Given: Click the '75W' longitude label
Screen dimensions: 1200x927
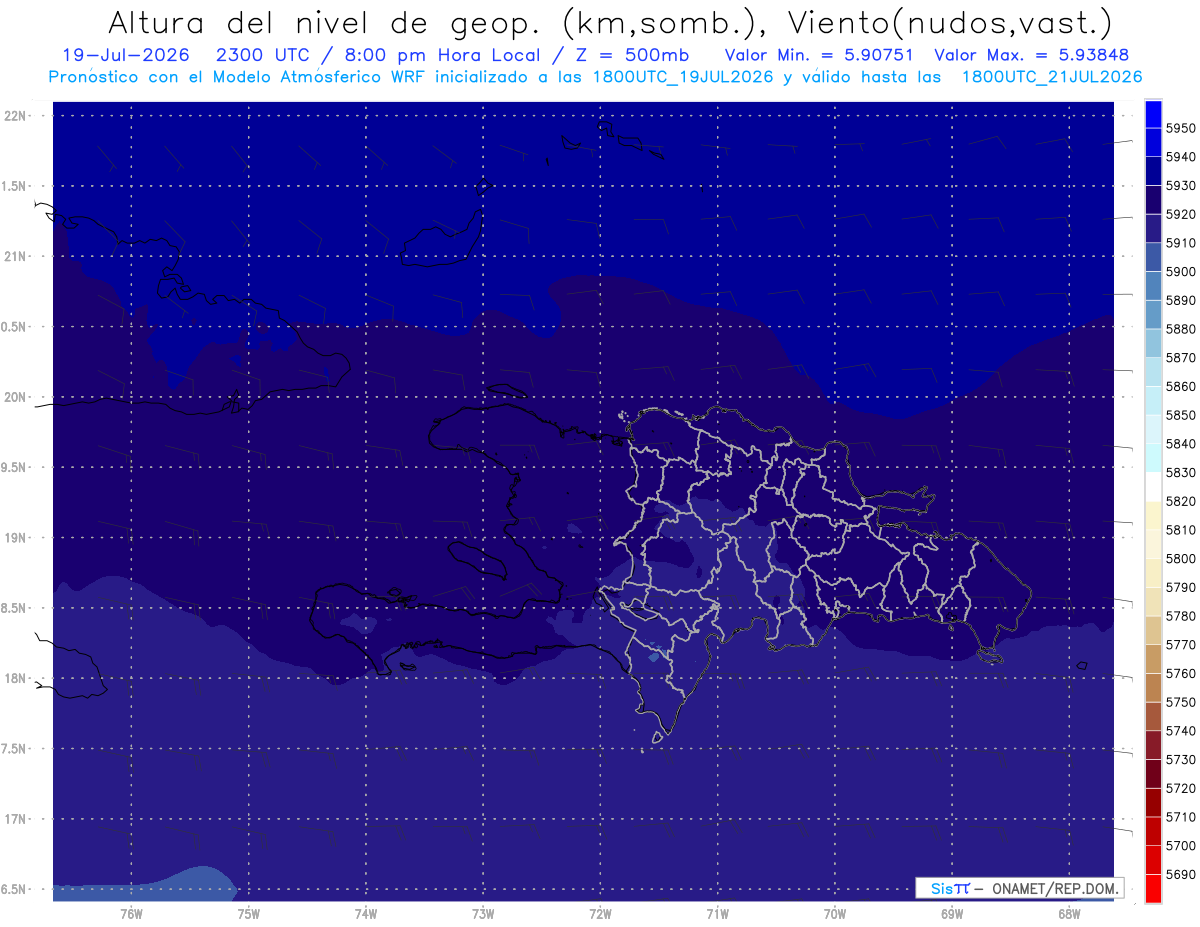Looking at the screenshot, I should pos(248,913).
